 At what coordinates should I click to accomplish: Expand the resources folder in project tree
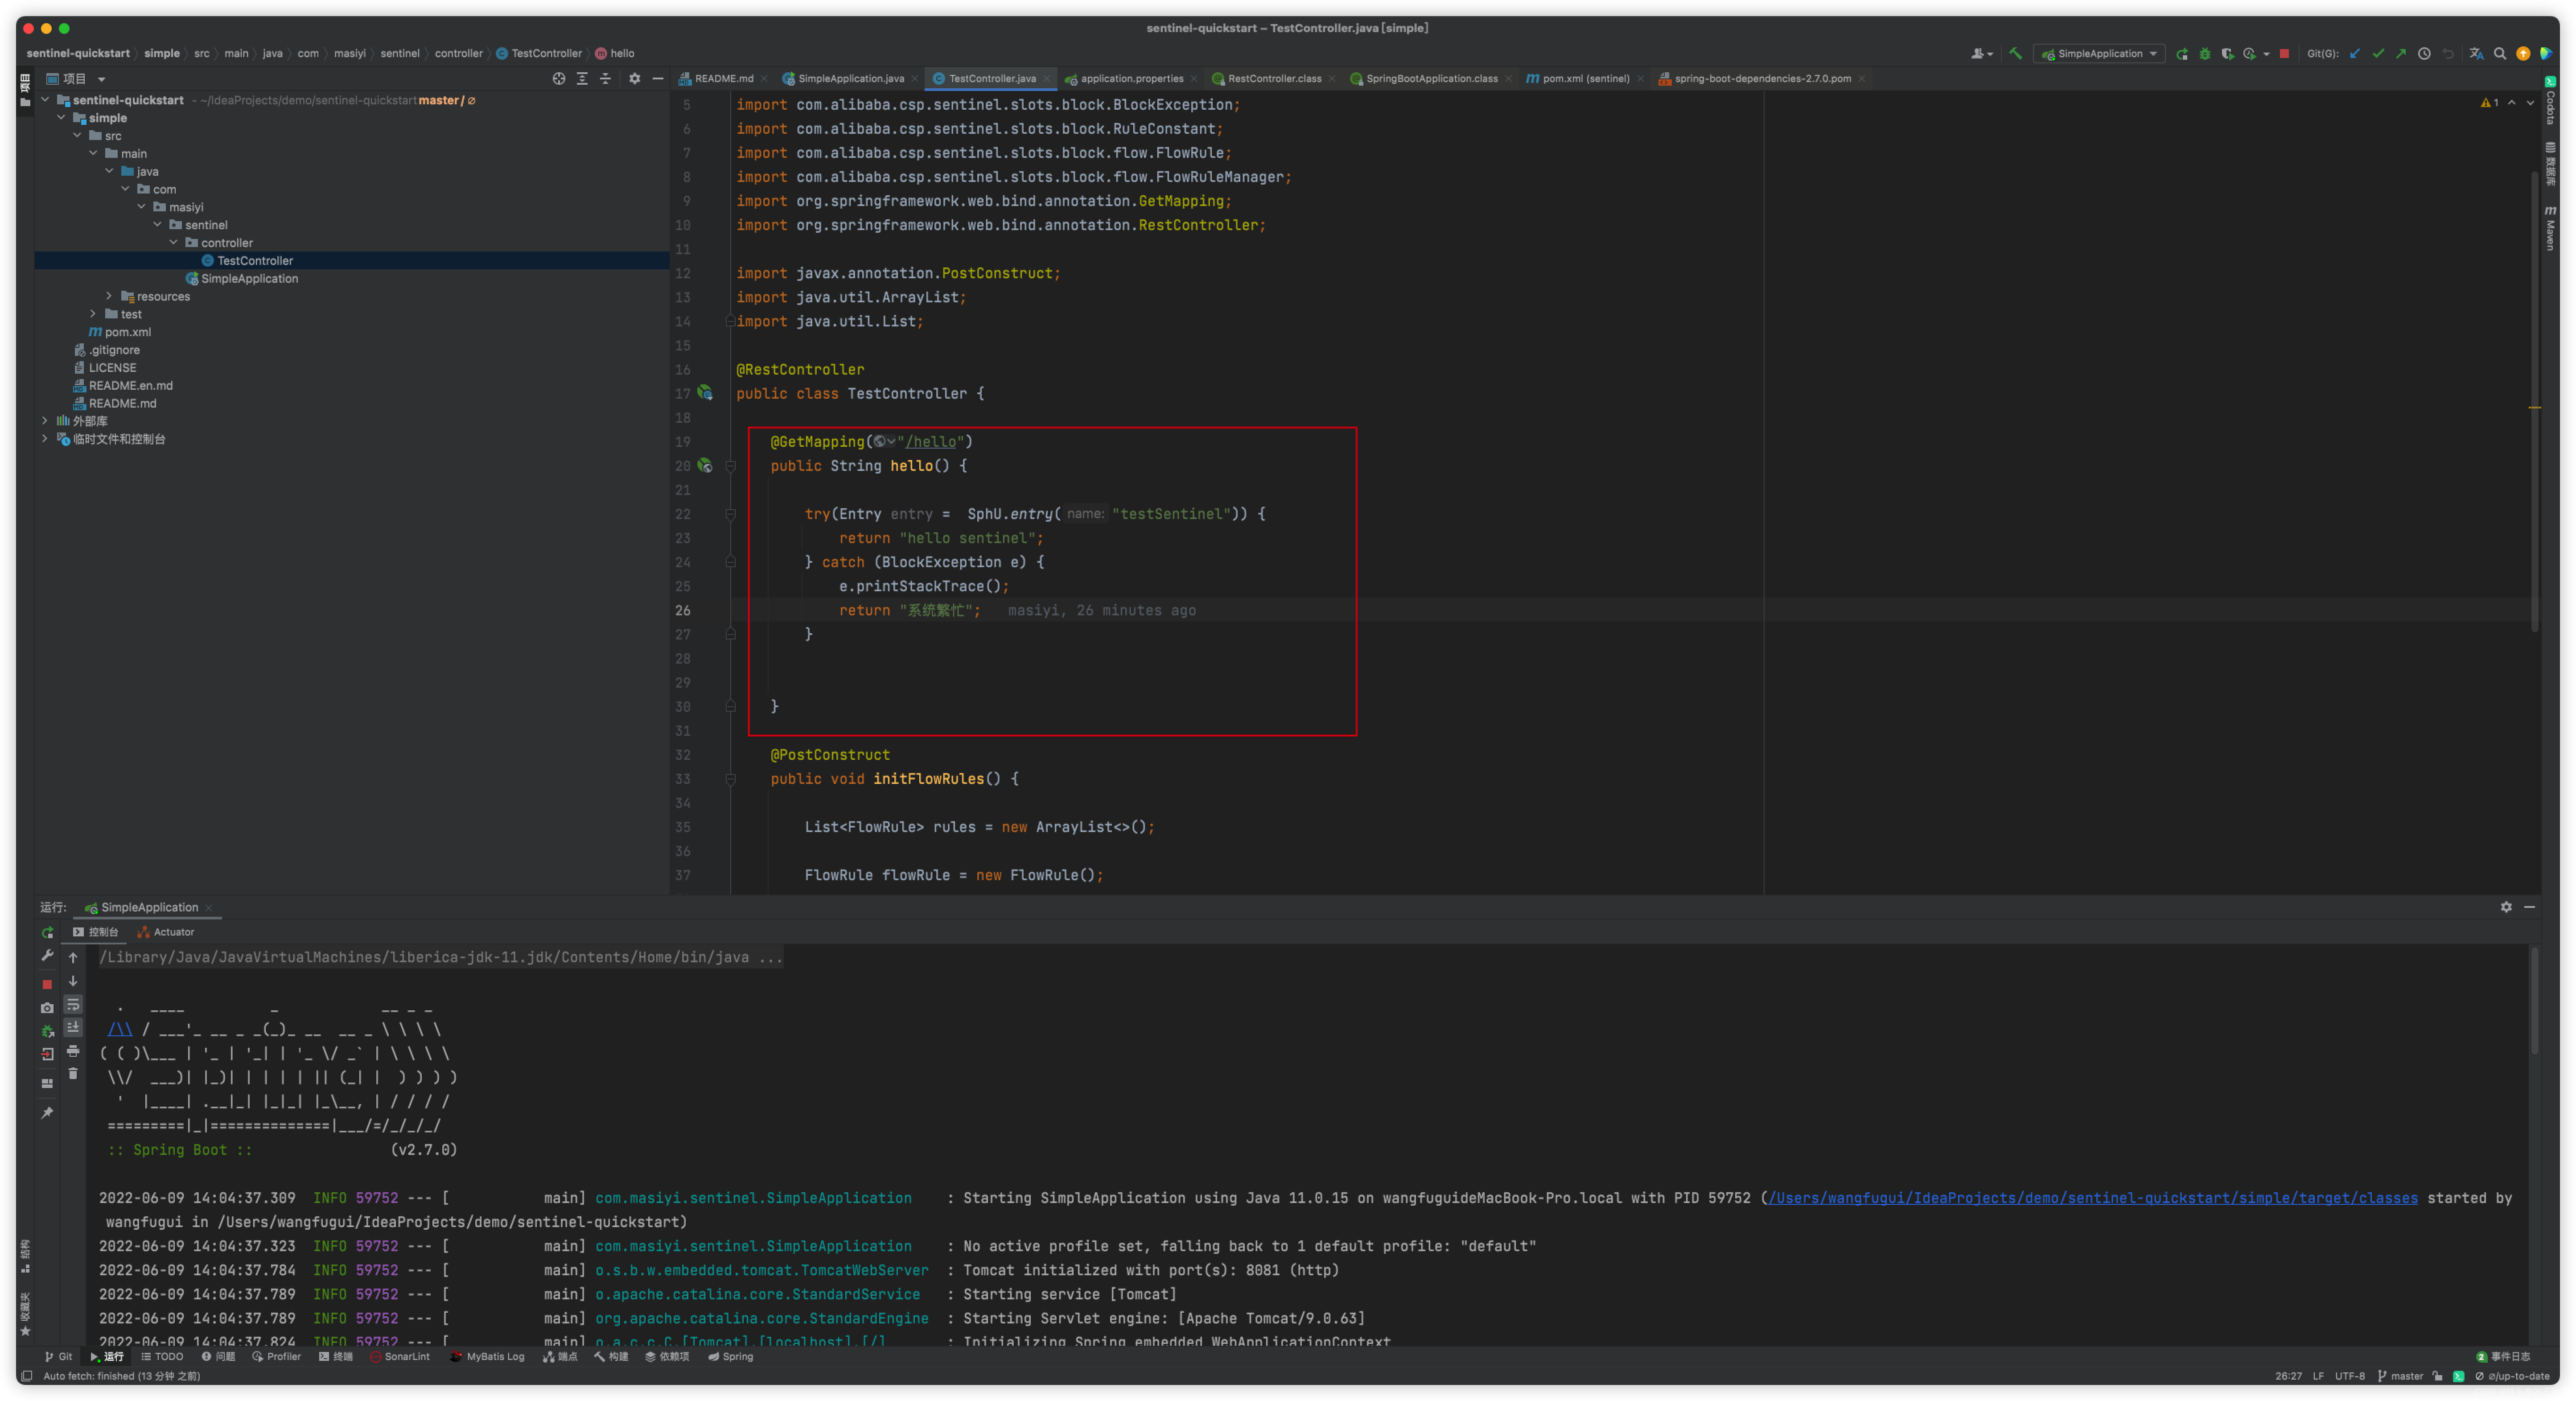click(x=109, y=296)
